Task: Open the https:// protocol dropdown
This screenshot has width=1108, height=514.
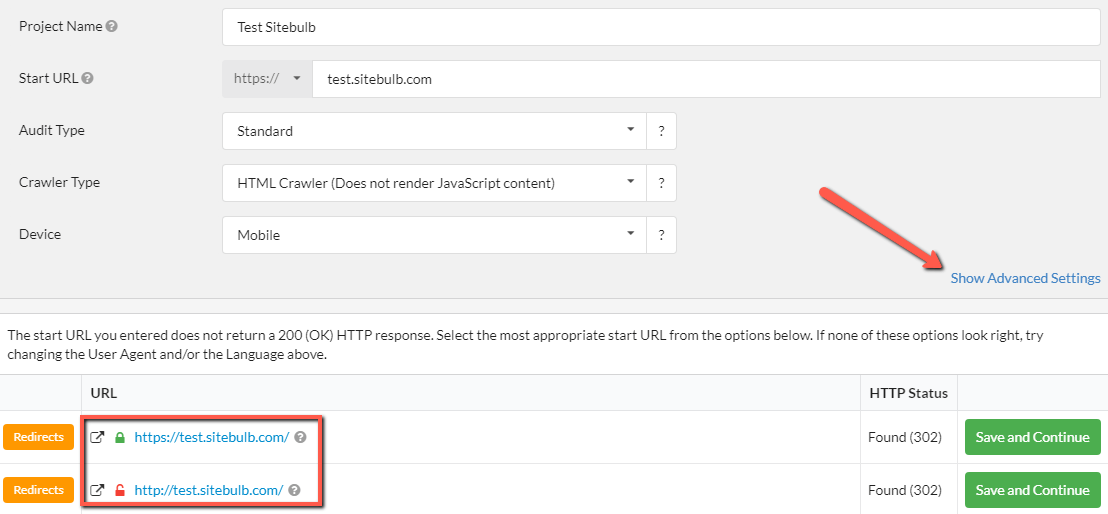Action: (267, 79)
